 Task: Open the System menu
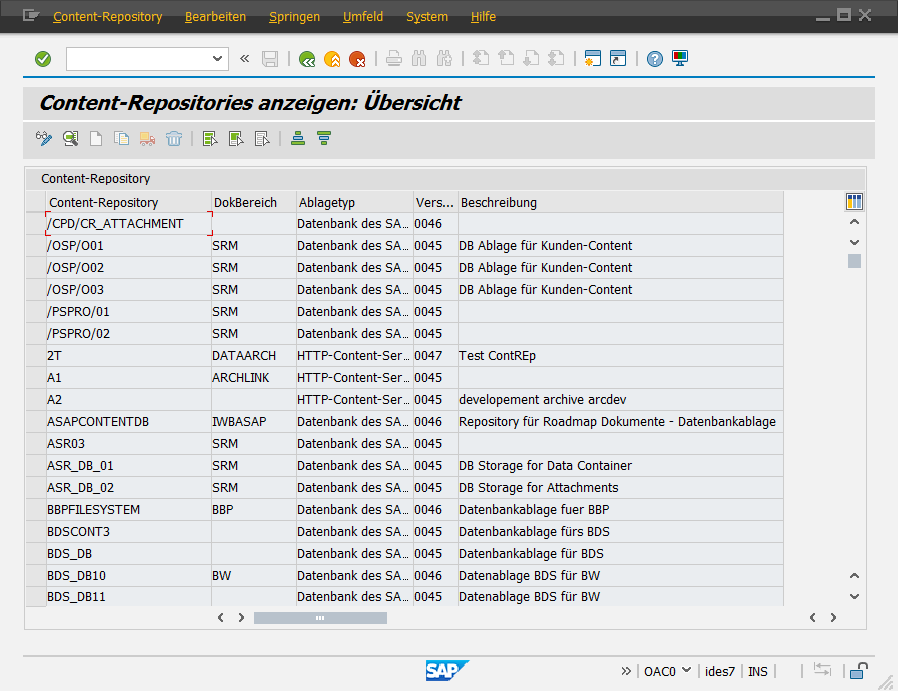click(427, 17)
